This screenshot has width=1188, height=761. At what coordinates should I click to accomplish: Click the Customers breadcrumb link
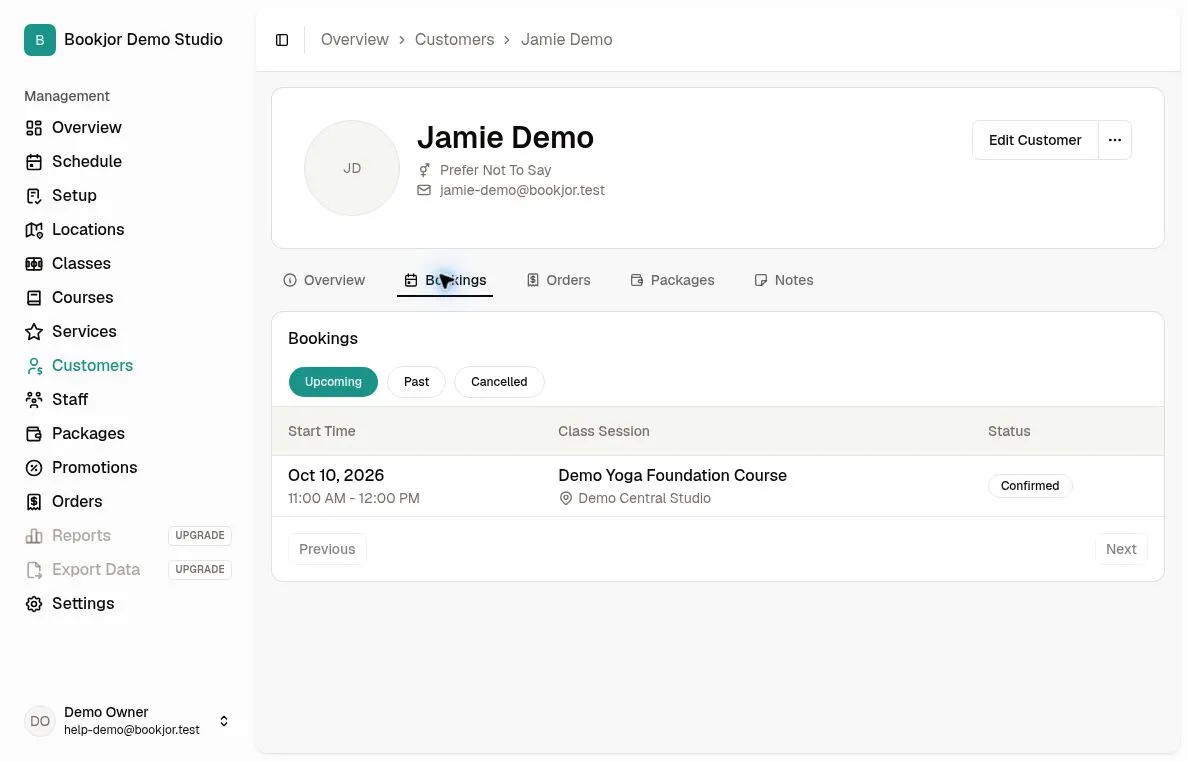(x=455, y=39)
